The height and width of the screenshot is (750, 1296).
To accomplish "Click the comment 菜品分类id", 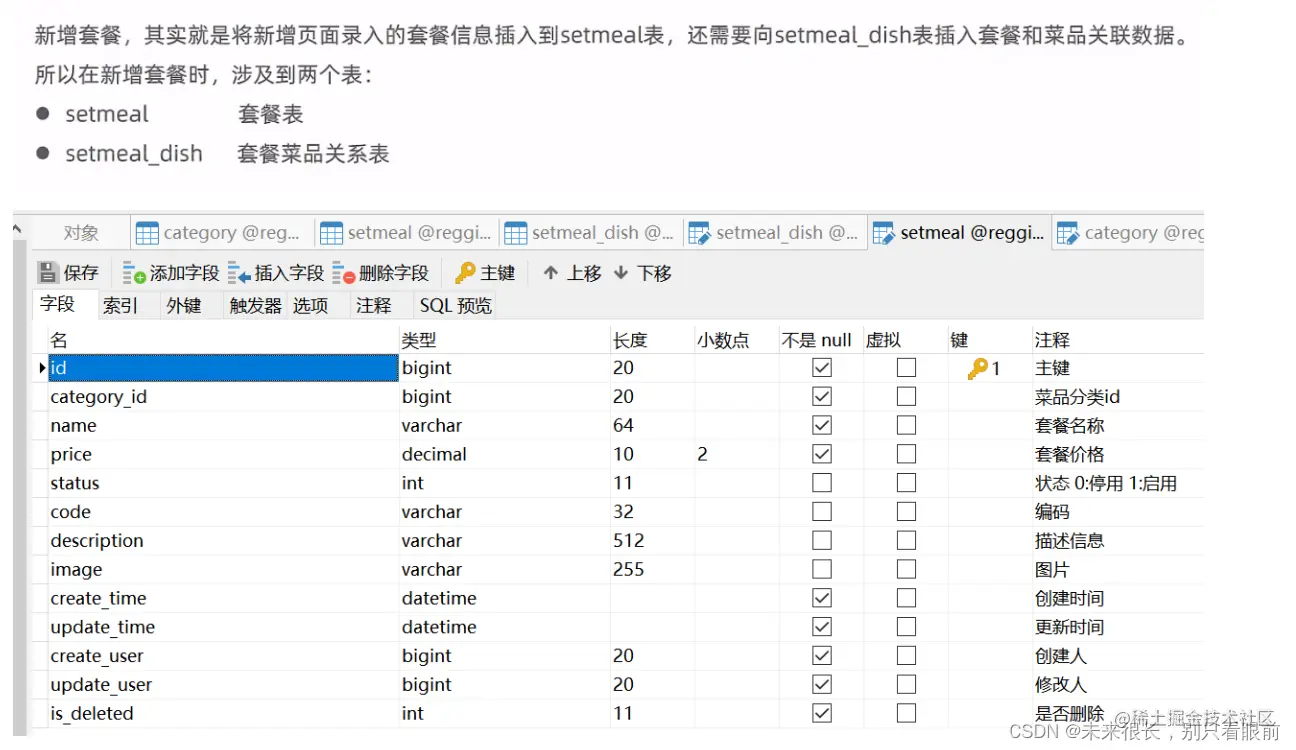I will coord(1077,397).
